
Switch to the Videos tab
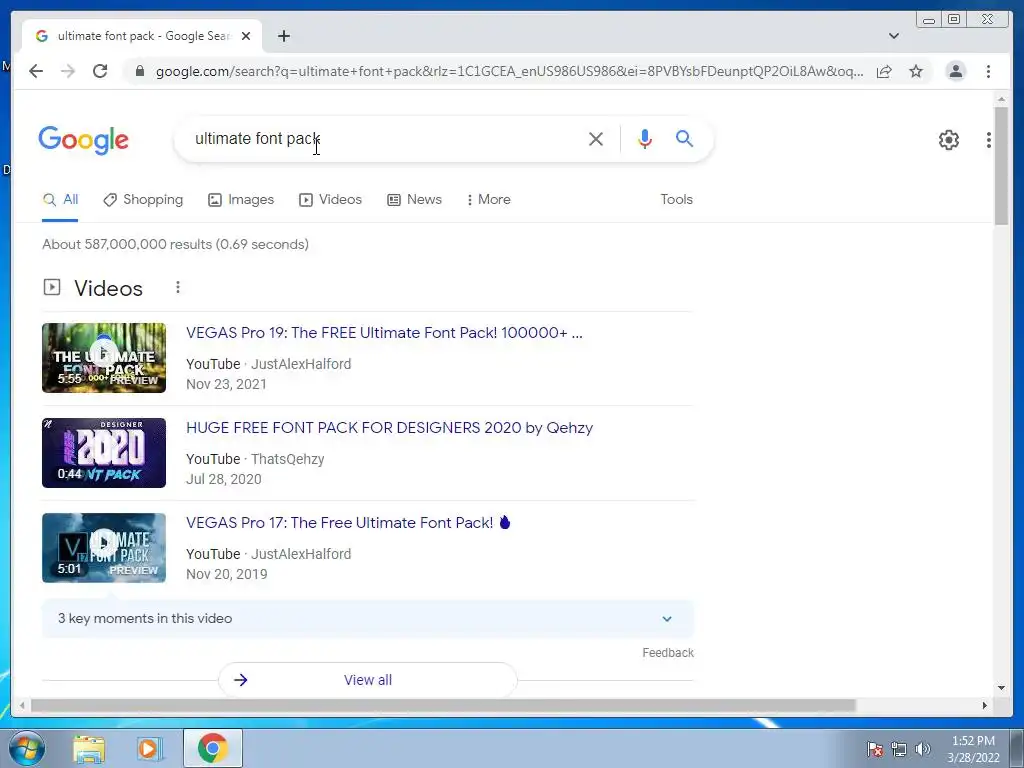[330, 200]
